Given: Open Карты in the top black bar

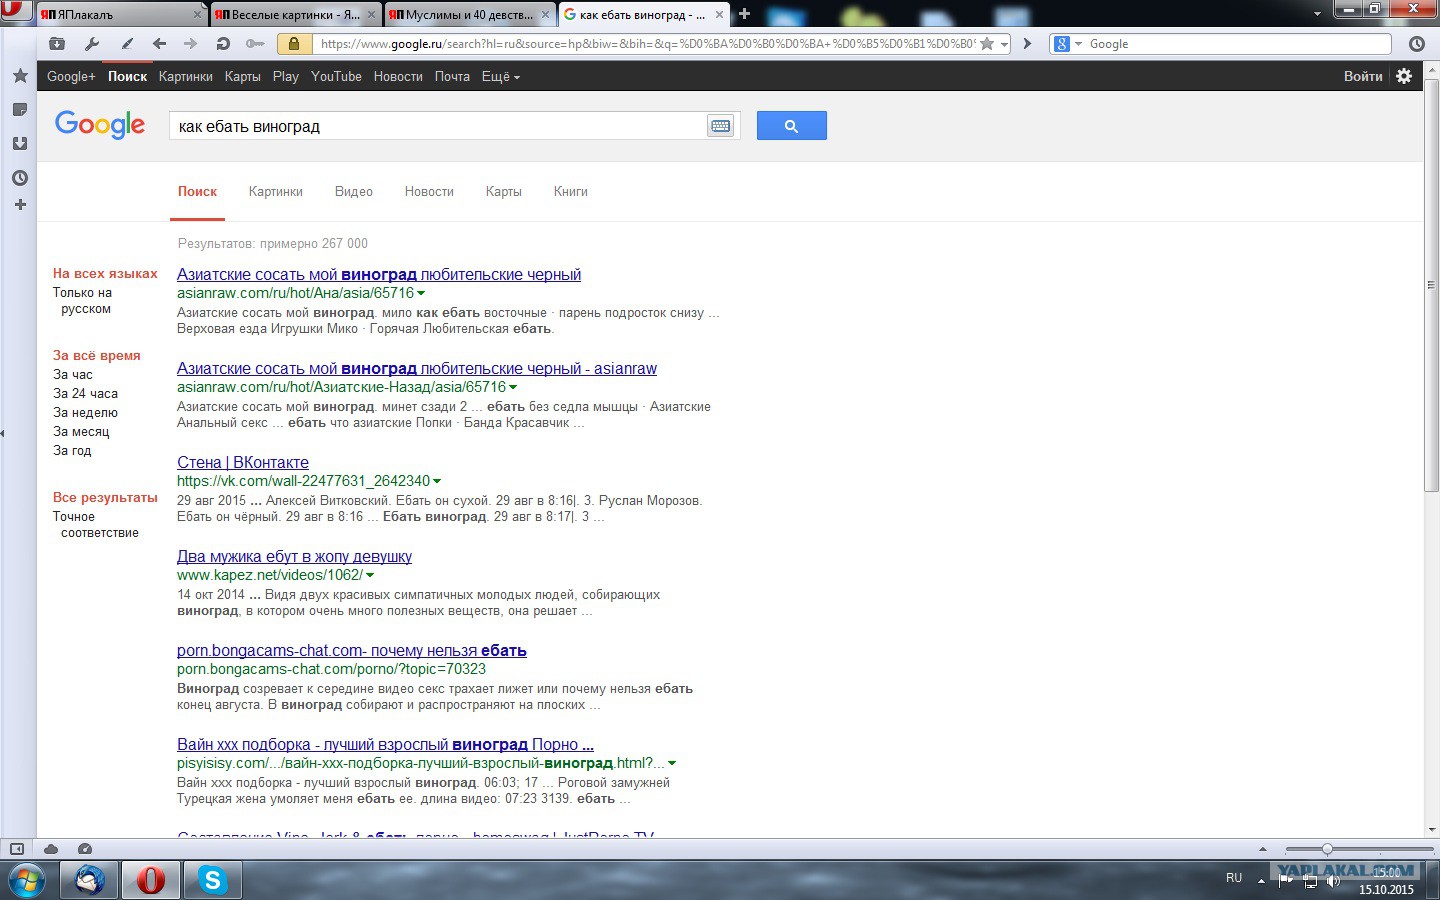Looking at the screenshot, I should point(242,76).
